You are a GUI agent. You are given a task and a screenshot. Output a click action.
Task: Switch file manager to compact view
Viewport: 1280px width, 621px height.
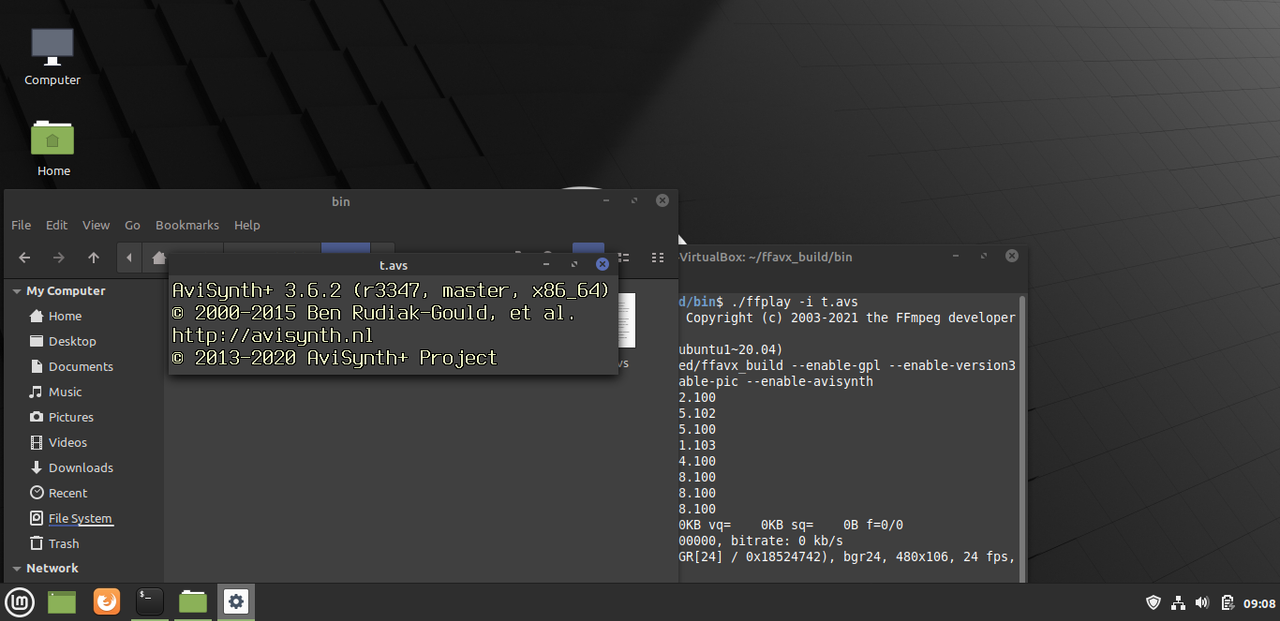(657, 257)
